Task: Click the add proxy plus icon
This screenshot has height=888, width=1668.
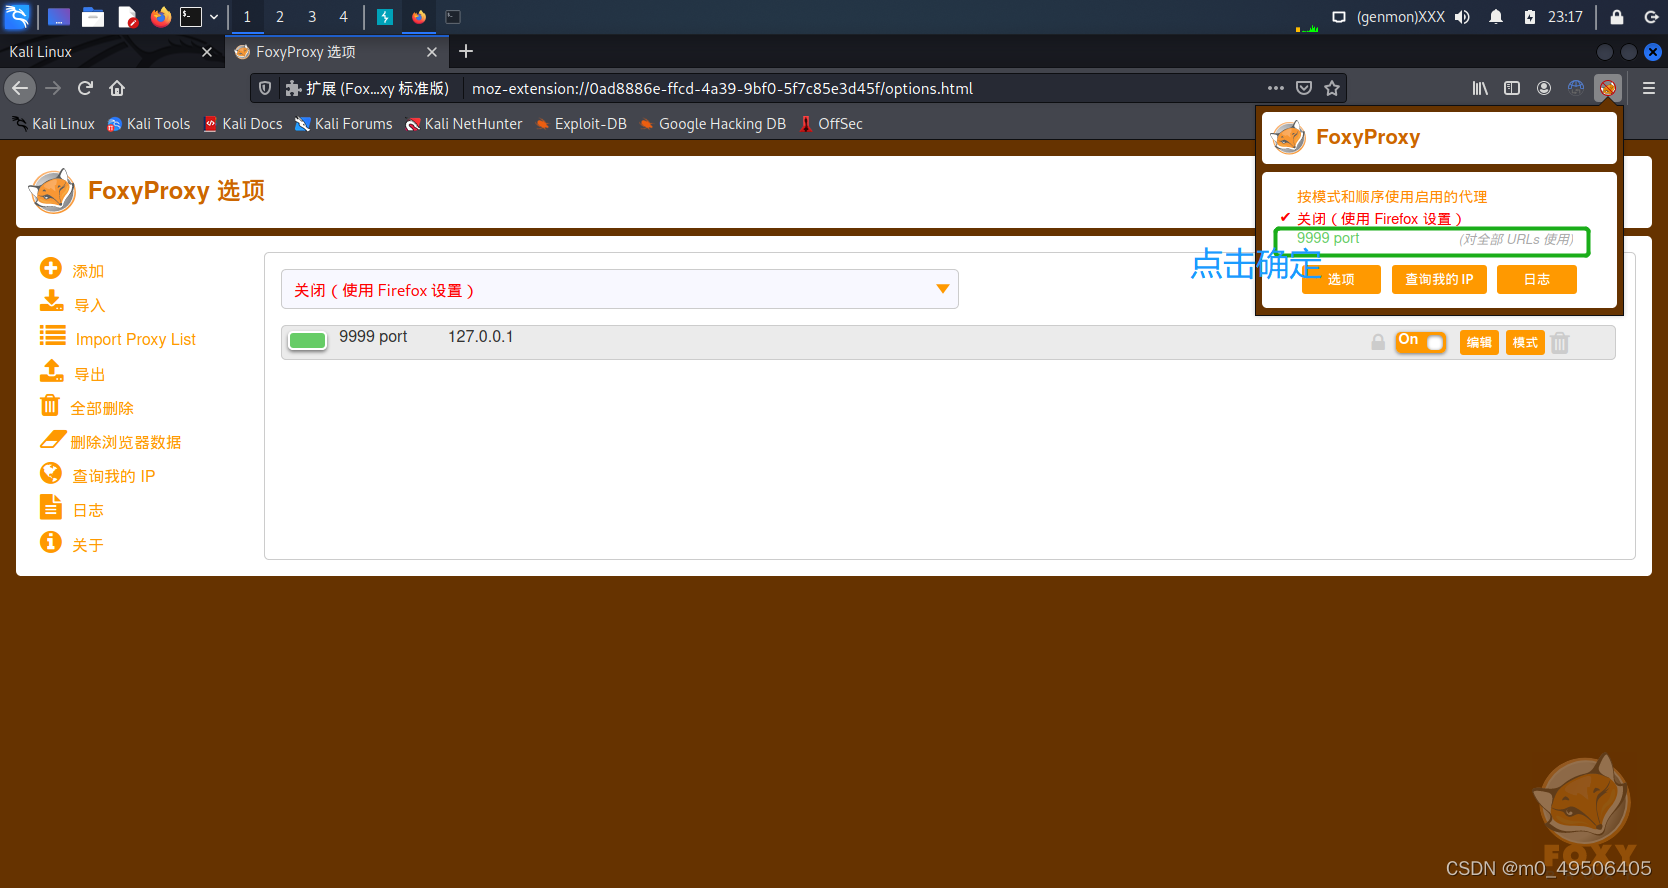Action: pyautogui.click(x=51, y=268)
